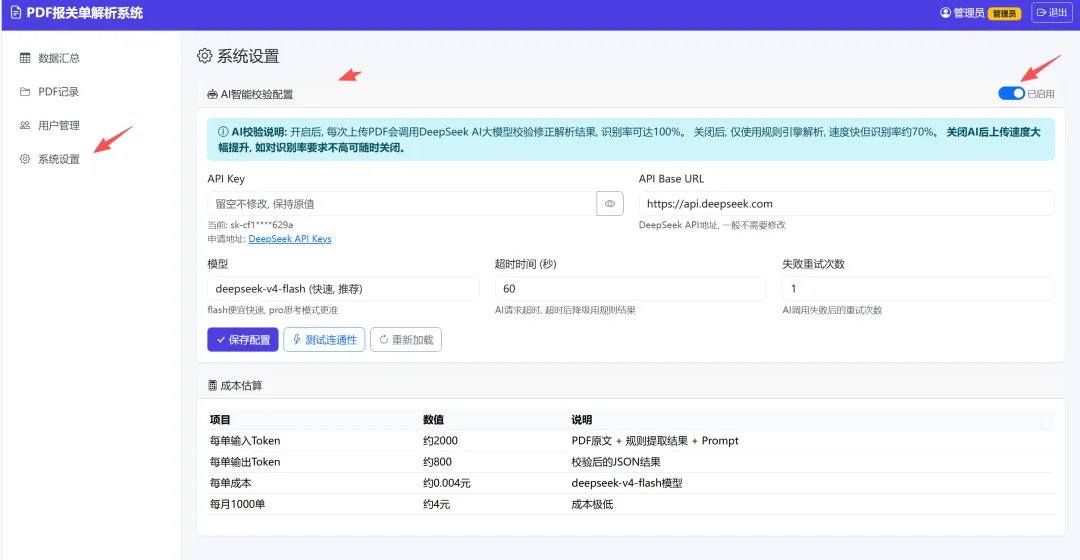Click the info icon in AI校验说明 banner
The image size is (1080, 560).
coord(223,132)
